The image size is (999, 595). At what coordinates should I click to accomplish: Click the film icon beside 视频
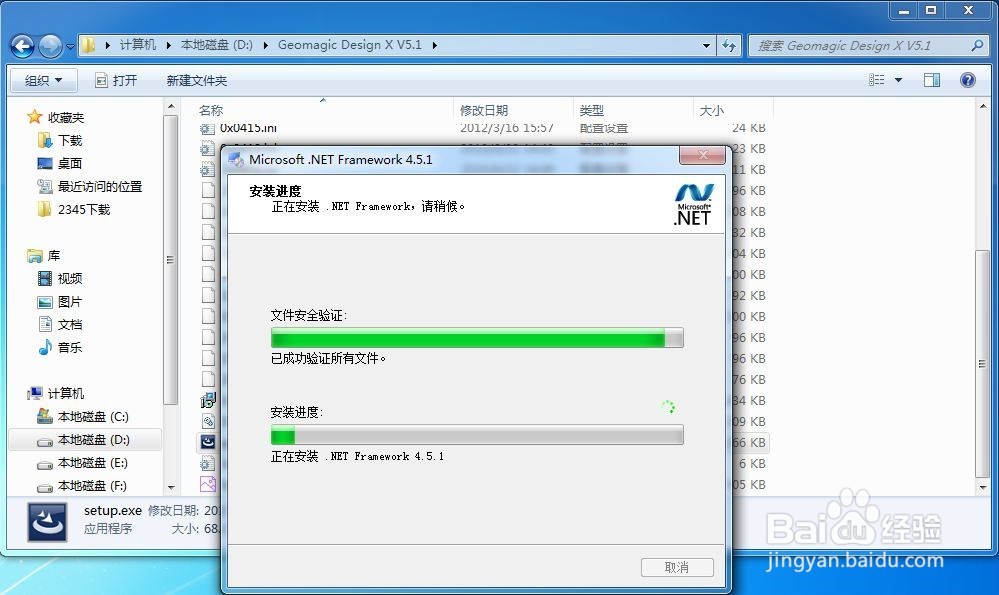(45, 278)
